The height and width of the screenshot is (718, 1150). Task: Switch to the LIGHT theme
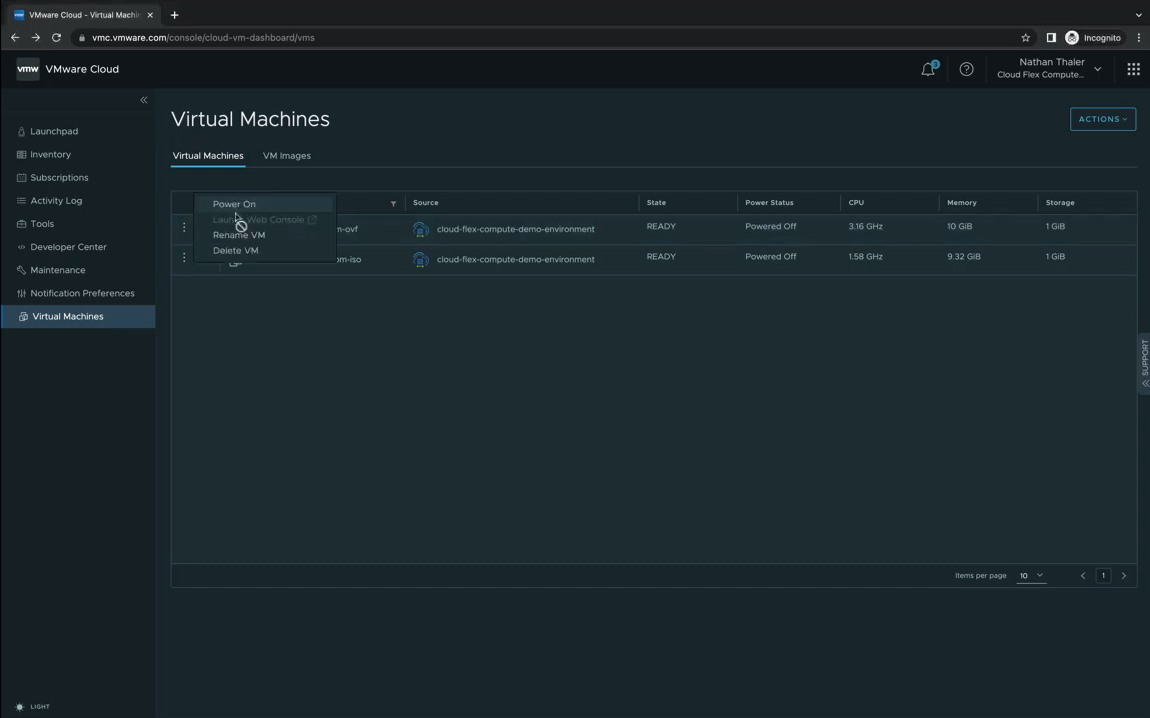(32, 707)
